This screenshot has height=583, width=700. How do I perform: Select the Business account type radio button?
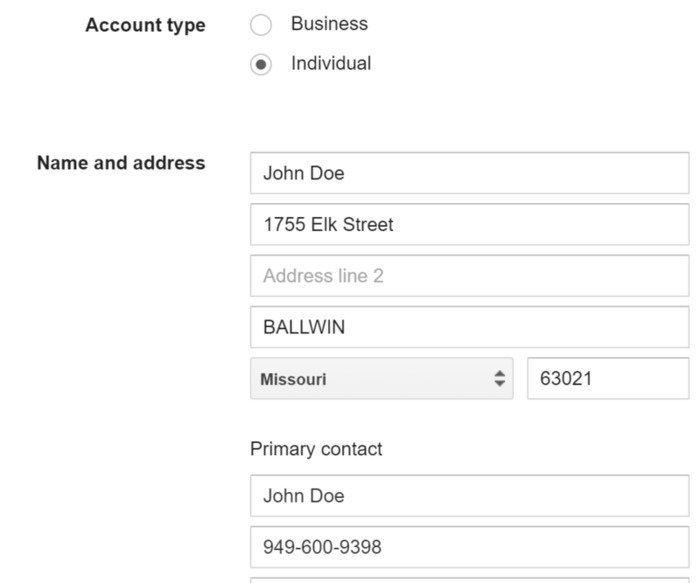261,25
